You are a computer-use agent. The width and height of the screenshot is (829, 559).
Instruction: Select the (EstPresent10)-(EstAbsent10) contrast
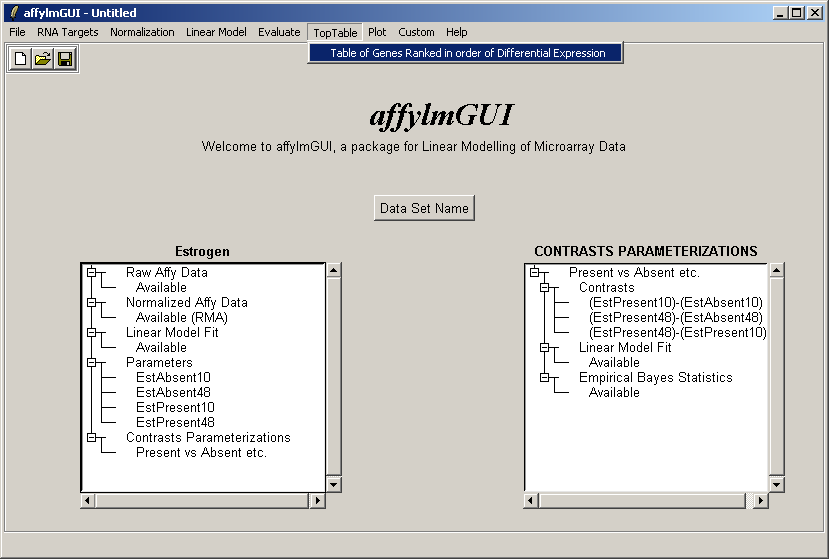(x=675, y=302)
